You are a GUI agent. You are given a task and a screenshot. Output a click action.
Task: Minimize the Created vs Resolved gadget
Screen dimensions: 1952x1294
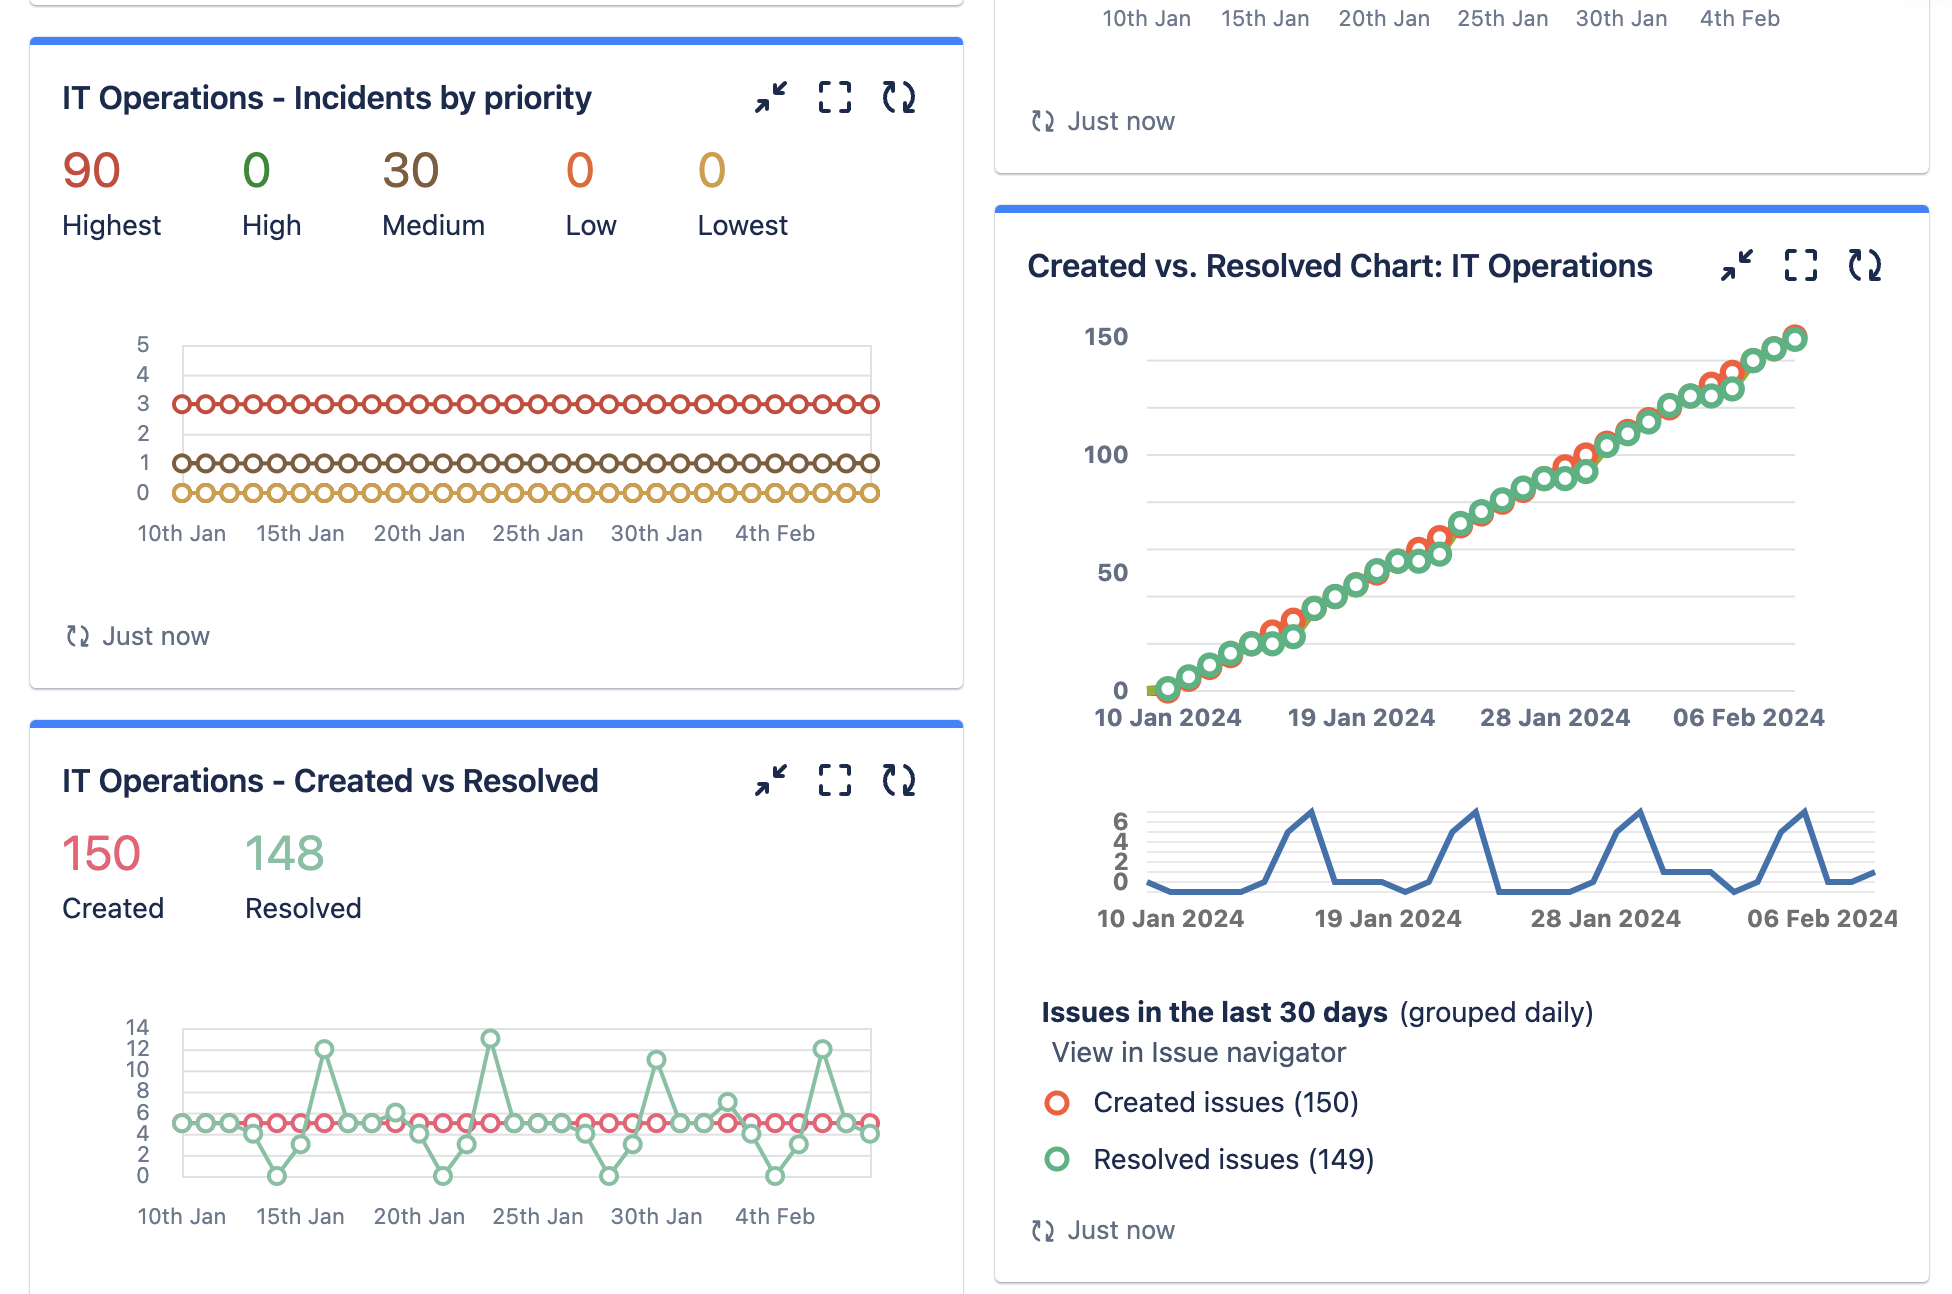[x=771, y=780]
